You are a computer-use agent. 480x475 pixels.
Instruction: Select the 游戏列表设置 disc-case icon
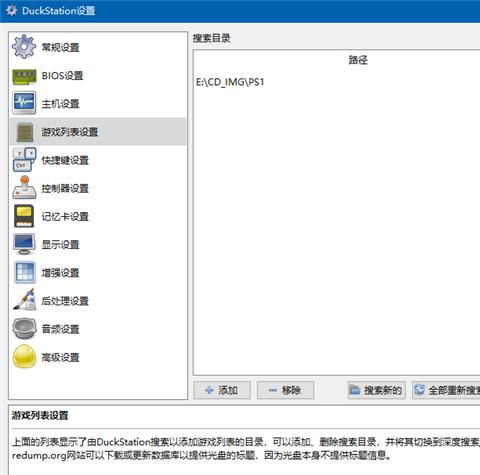25,132
